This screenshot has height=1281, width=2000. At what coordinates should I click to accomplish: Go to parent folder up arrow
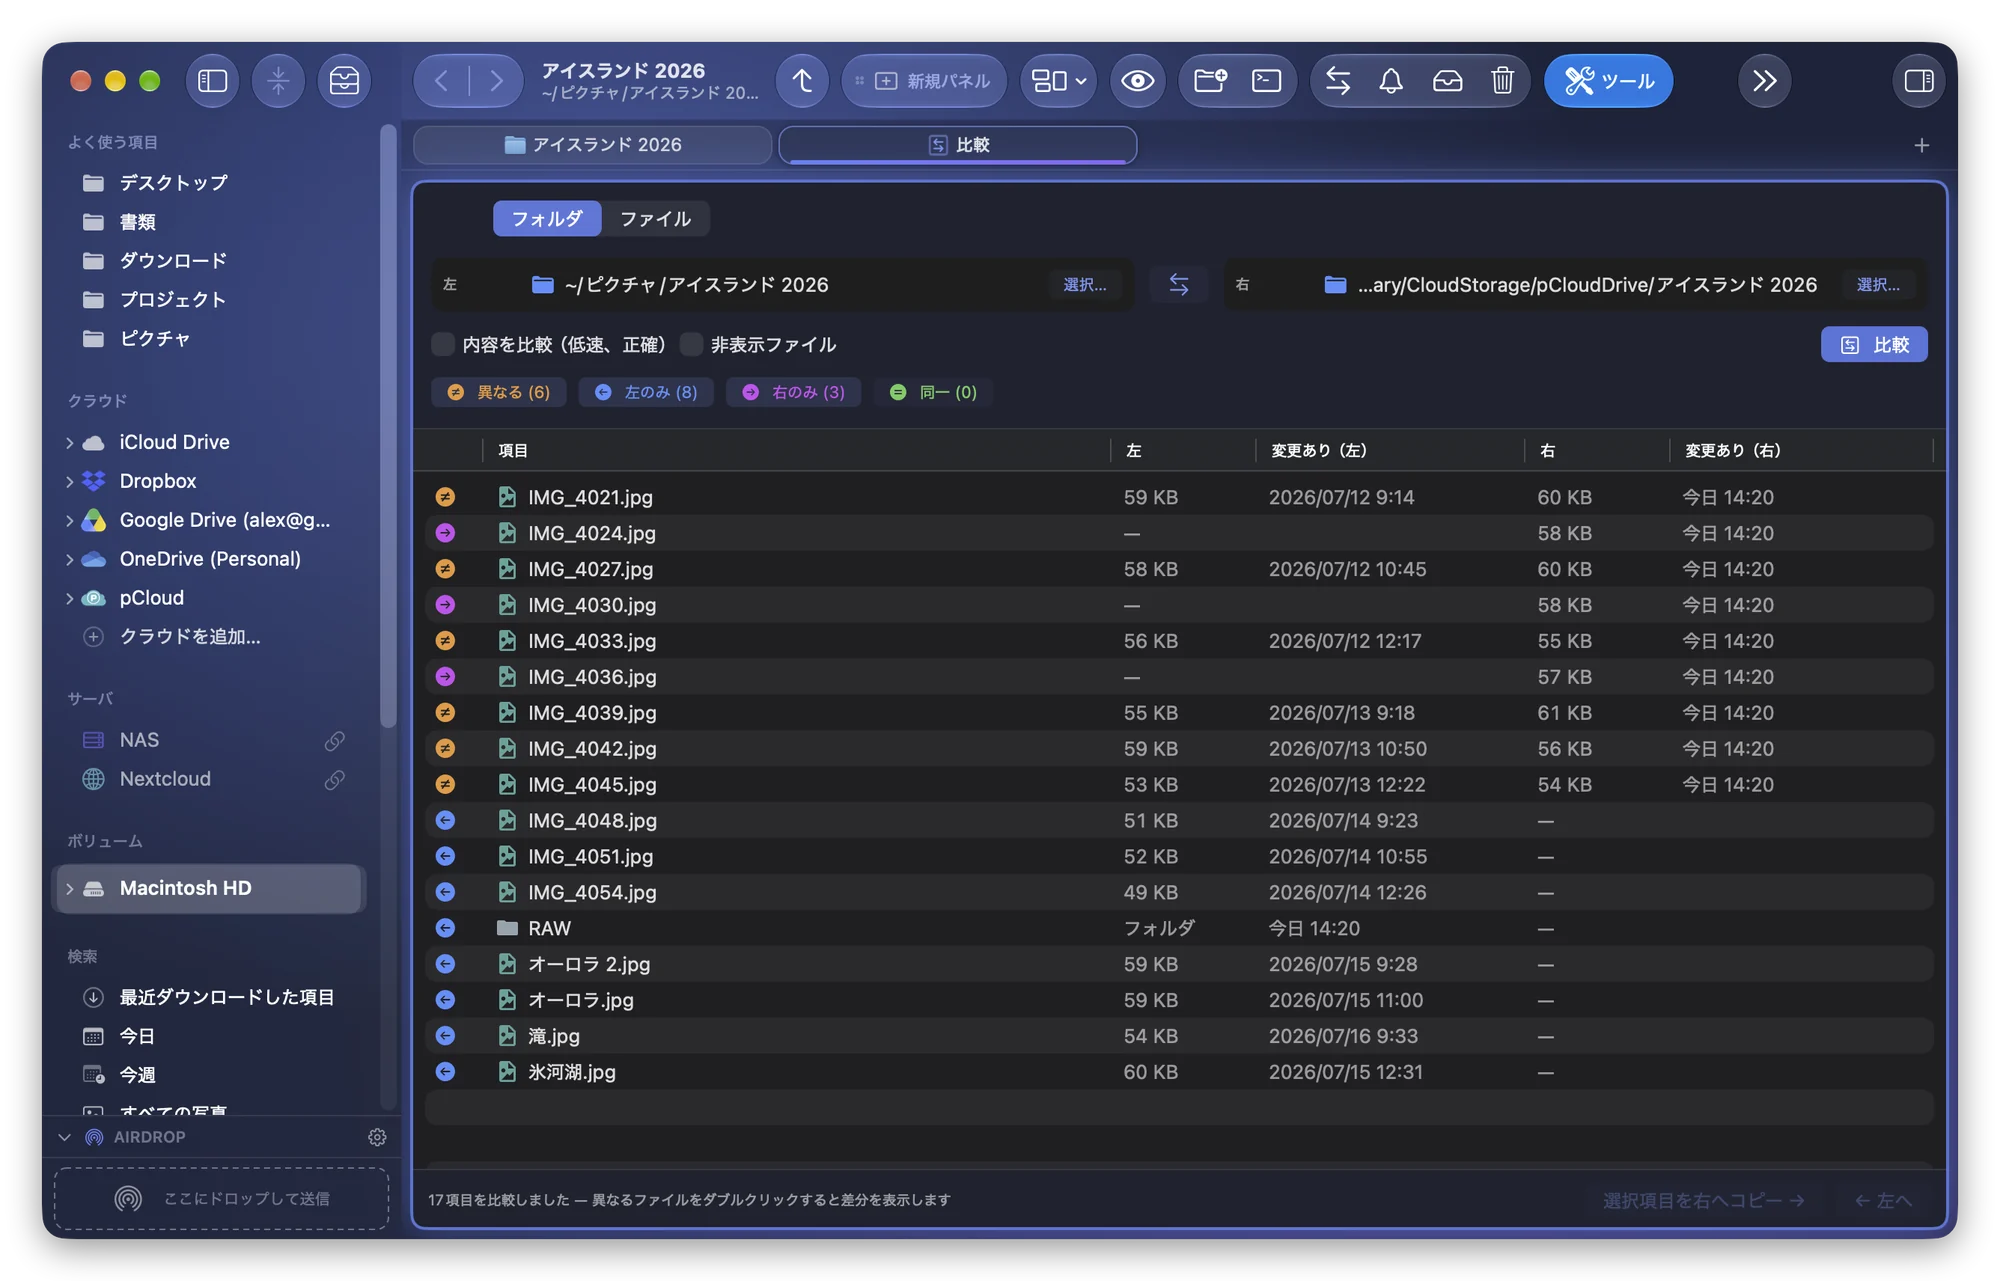802,81
